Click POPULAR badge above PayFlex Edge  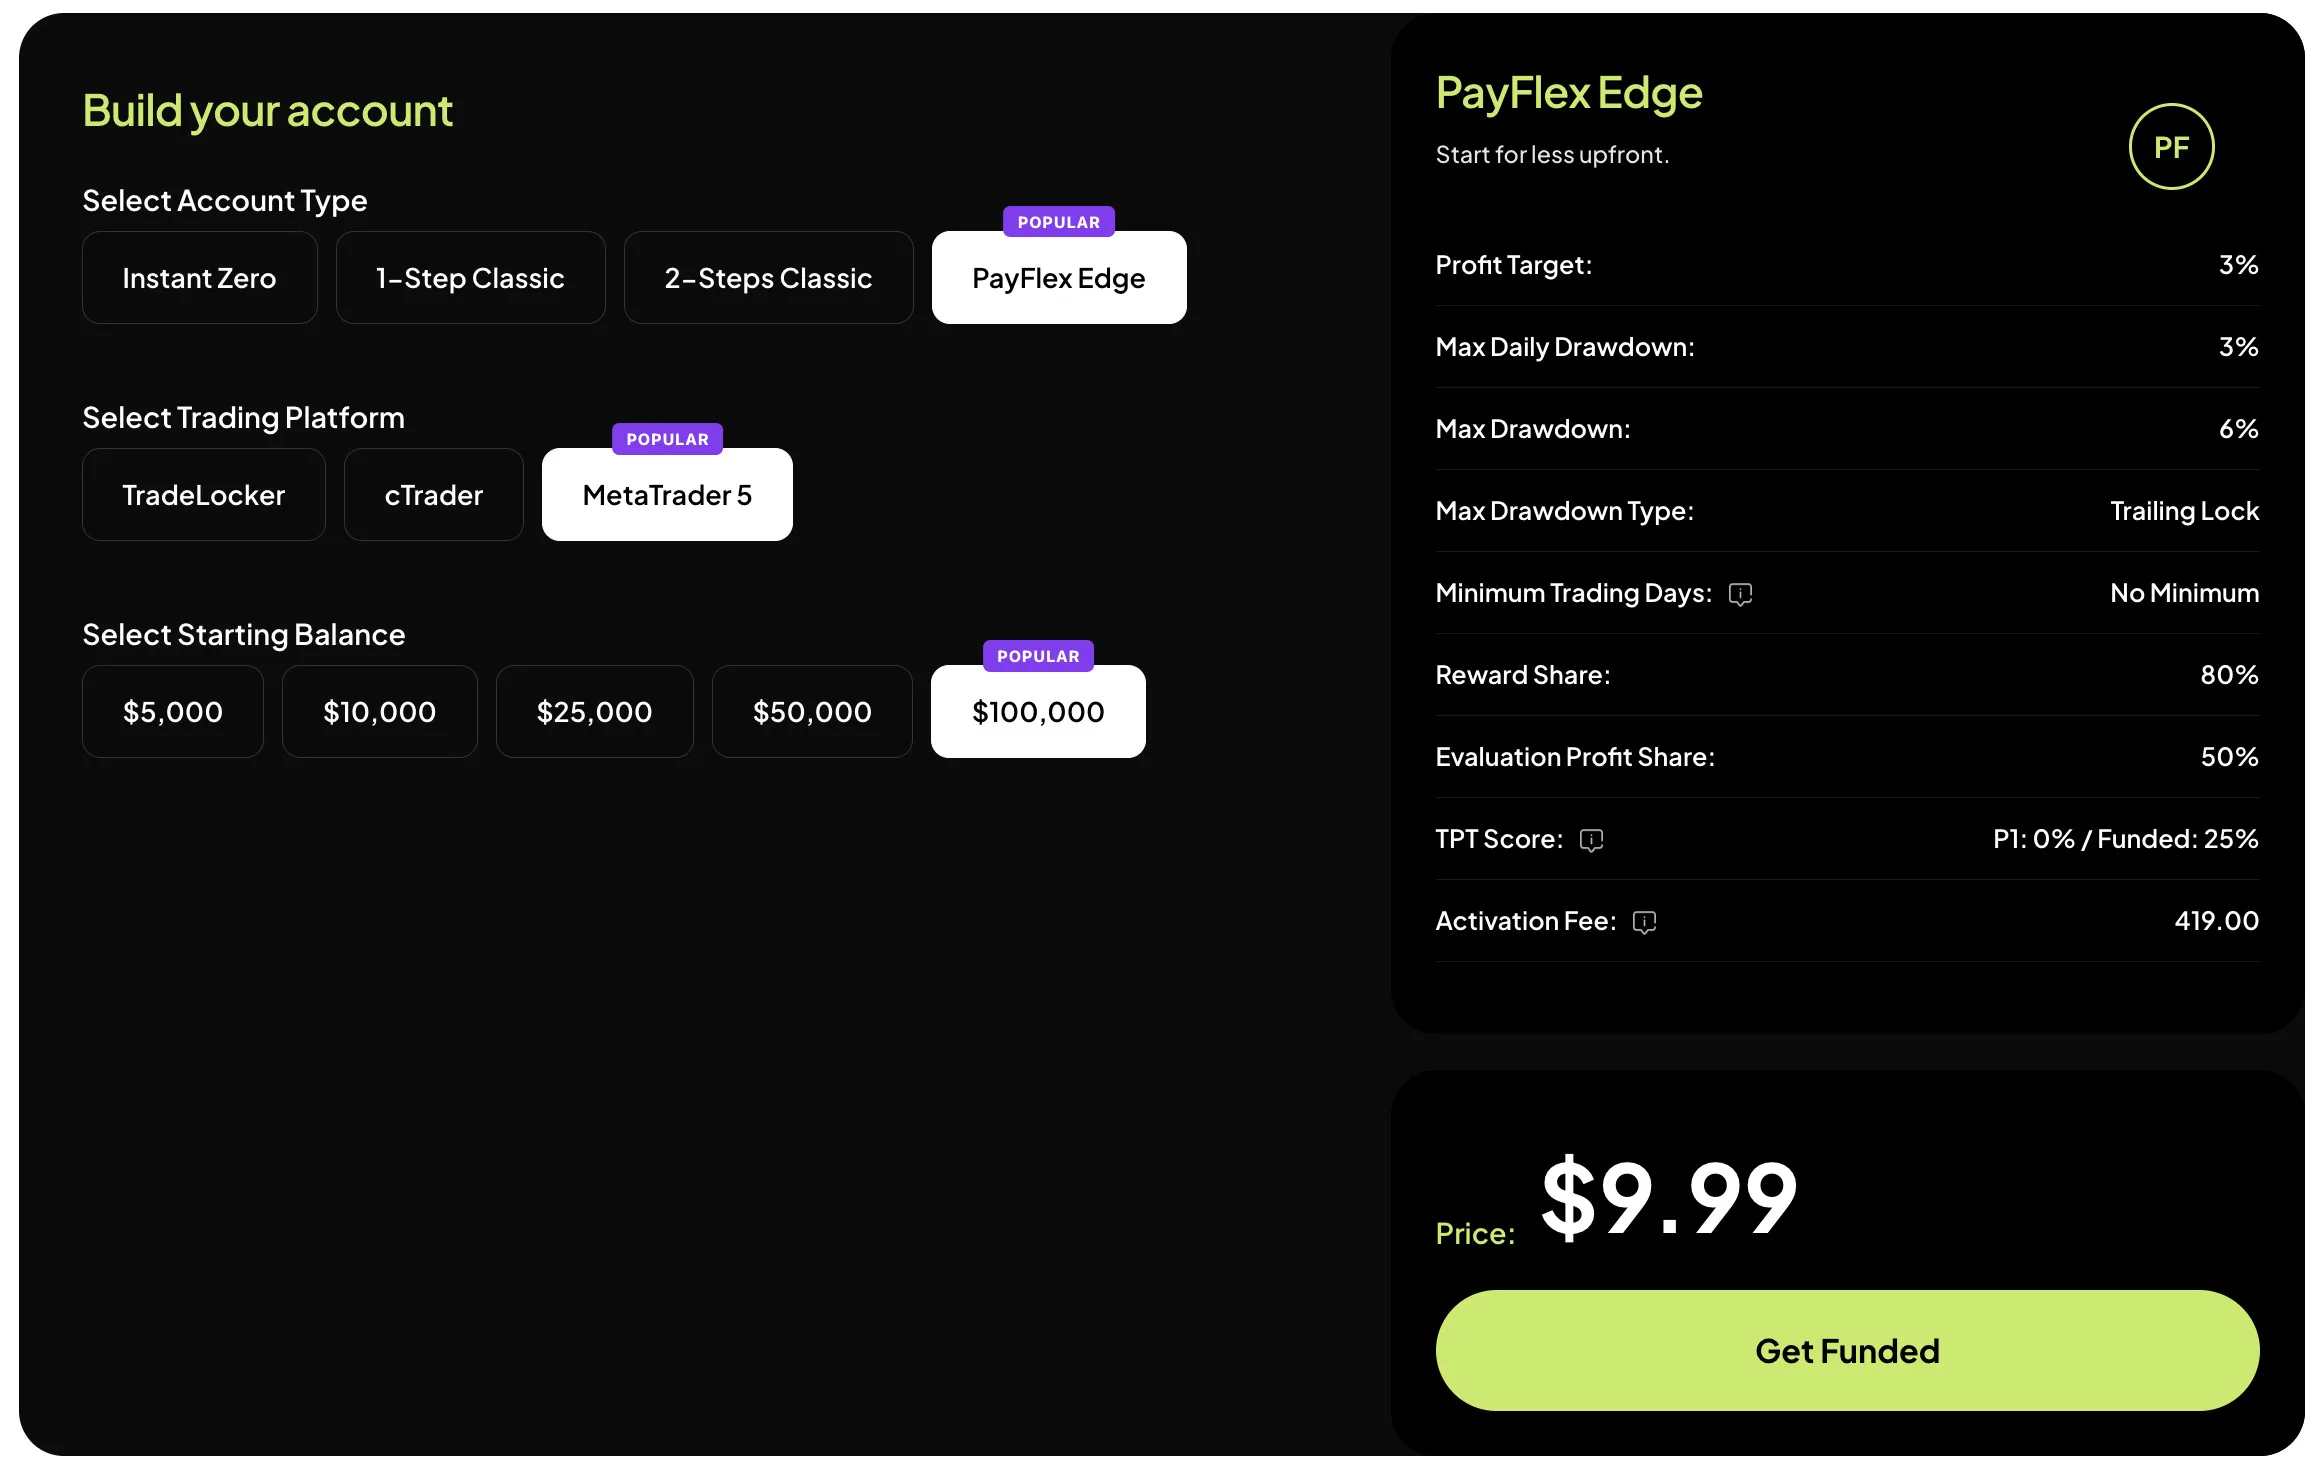pos(1059,222)
